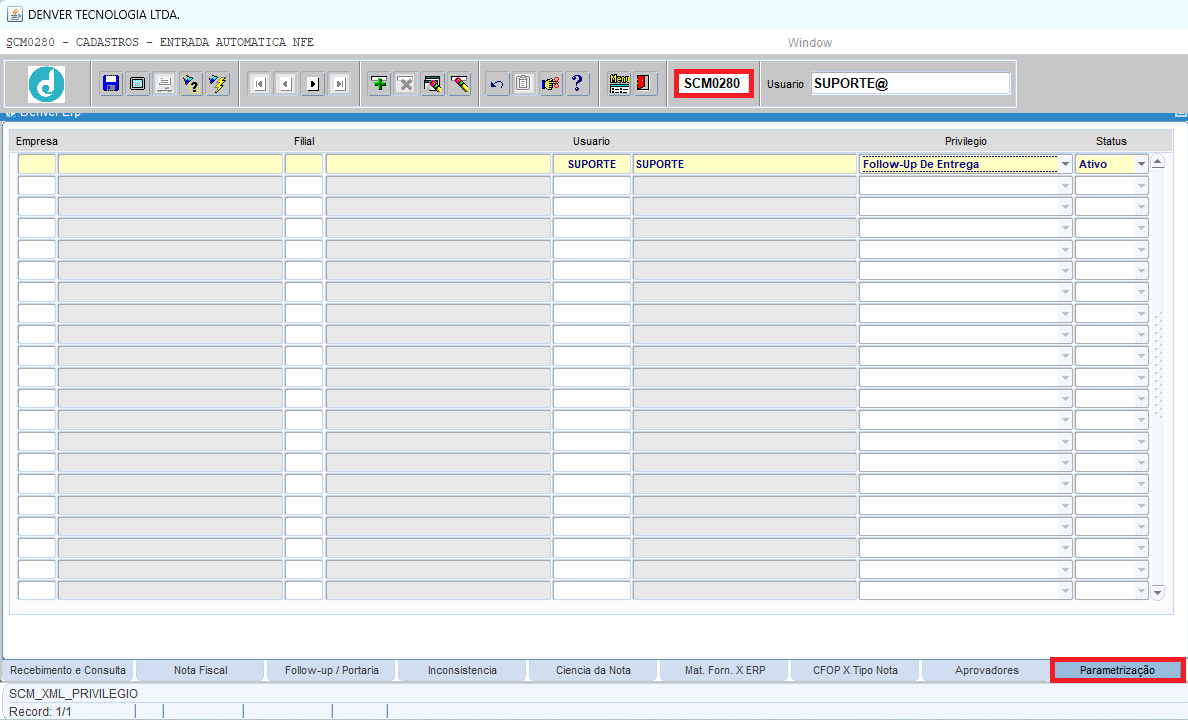1188x720 pixels.
Task: Click the eraser clear icon
Action: point(459,83)
